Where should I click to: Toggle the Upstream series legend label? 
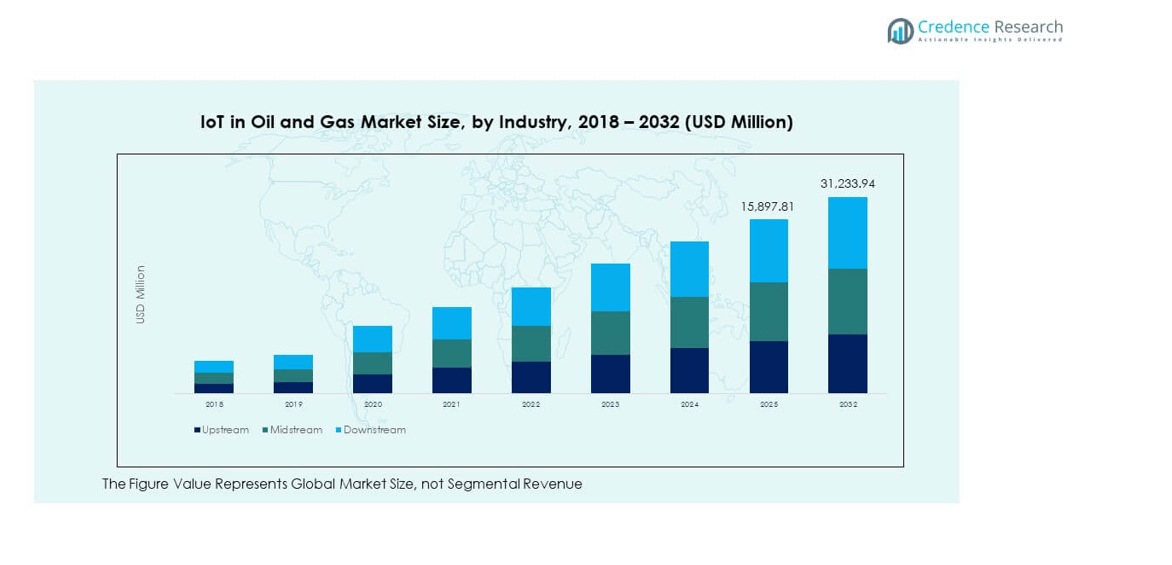(225, 430)
